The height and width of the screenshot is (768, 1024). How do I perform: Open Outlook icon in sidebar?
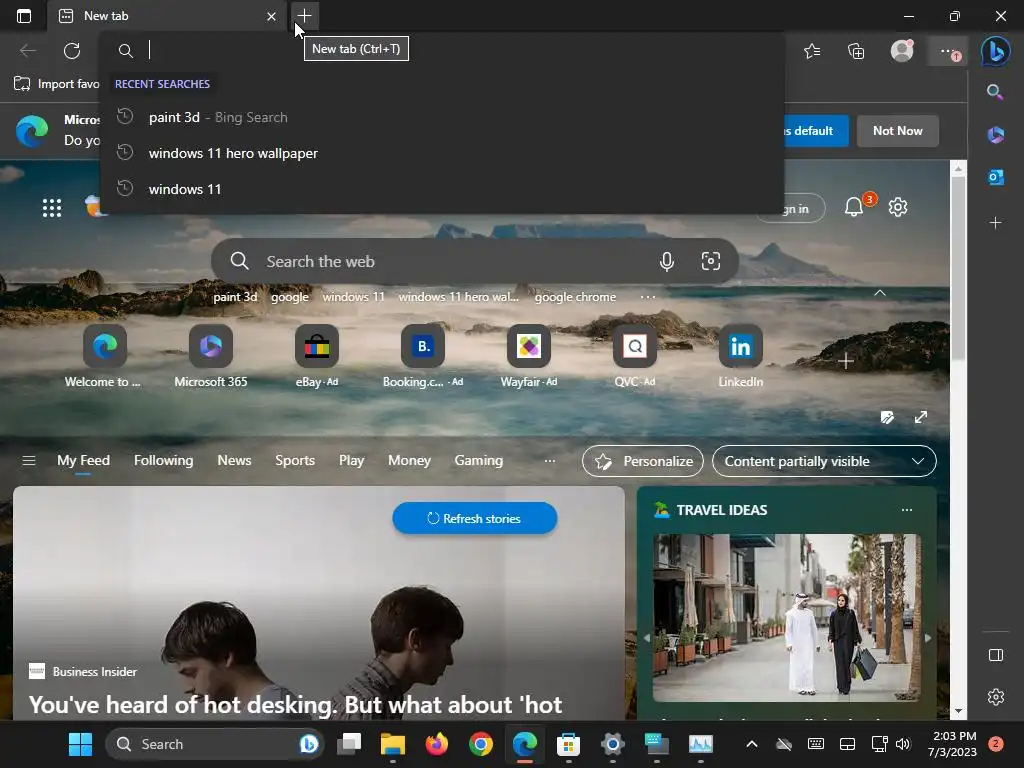click(995, 176)
